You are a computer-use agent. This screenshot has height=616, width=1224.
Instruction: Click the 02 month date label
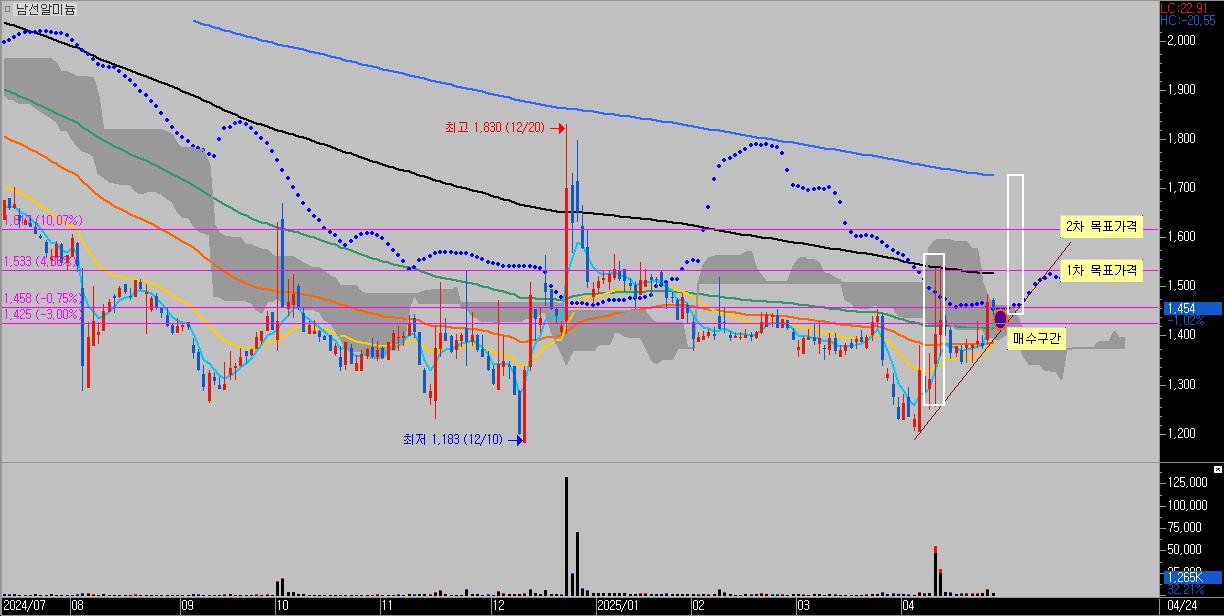[x=699, y=605]
